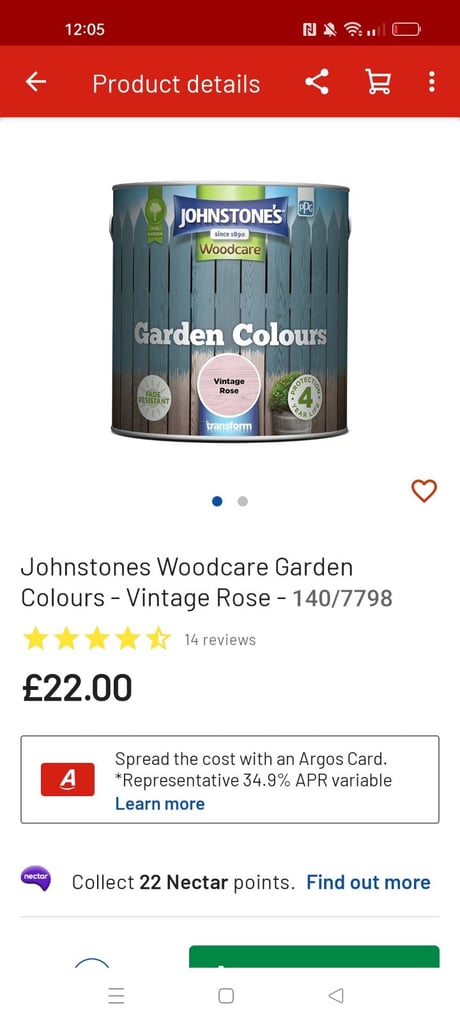The width and height of the screenshot is (460, 1024).
Task: Tap the Product details header title
Action: click(176, 84)
